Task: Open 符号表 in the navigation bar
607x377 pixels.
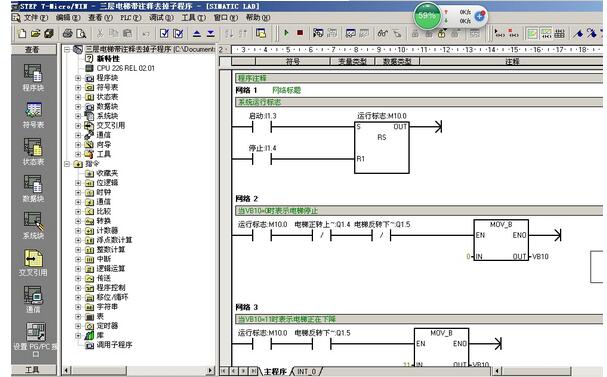Action: pos(33,115)
